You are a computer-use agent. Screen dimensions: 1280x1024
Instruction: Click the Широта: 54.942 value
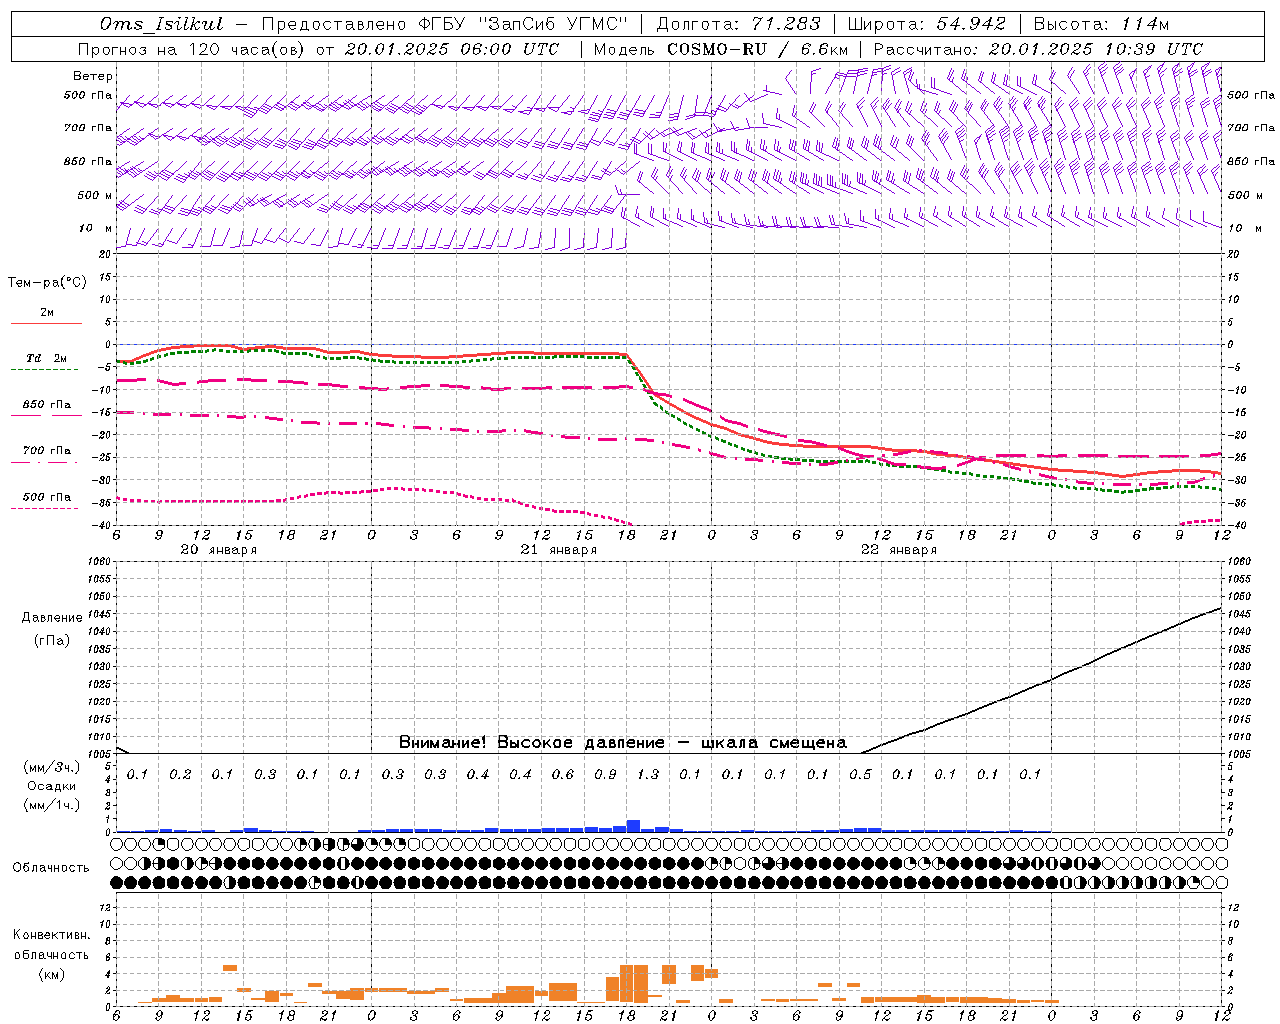point(926,24)
